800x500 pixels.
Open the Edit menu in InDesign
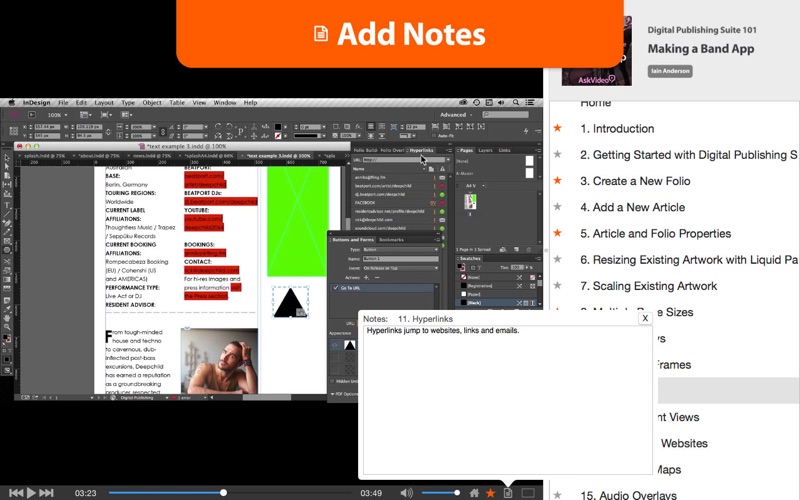pos(81,103)
